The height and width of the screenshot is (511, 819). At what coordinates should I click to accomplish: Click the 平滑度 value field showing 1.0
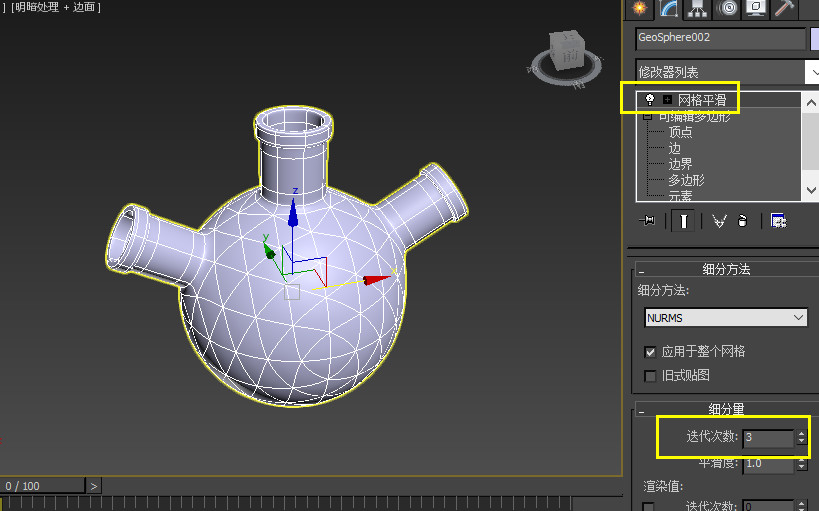768,464
